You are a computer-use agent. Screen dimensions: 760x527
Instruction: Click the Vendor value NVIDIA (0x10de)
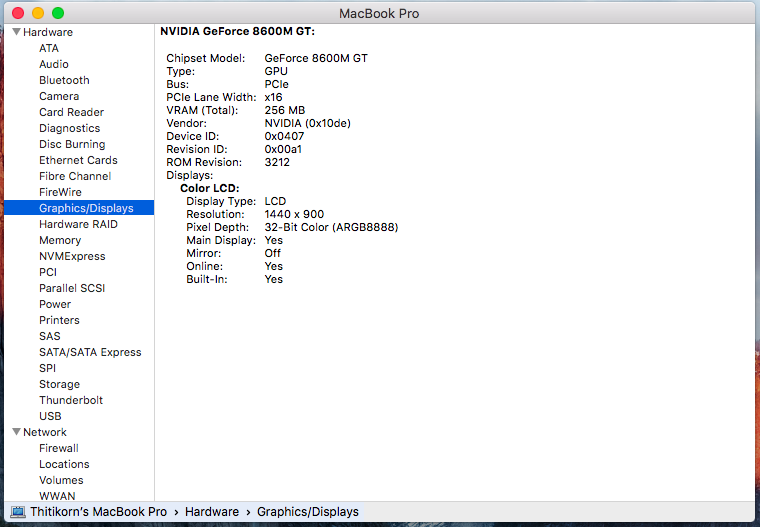tap(307, 123)
